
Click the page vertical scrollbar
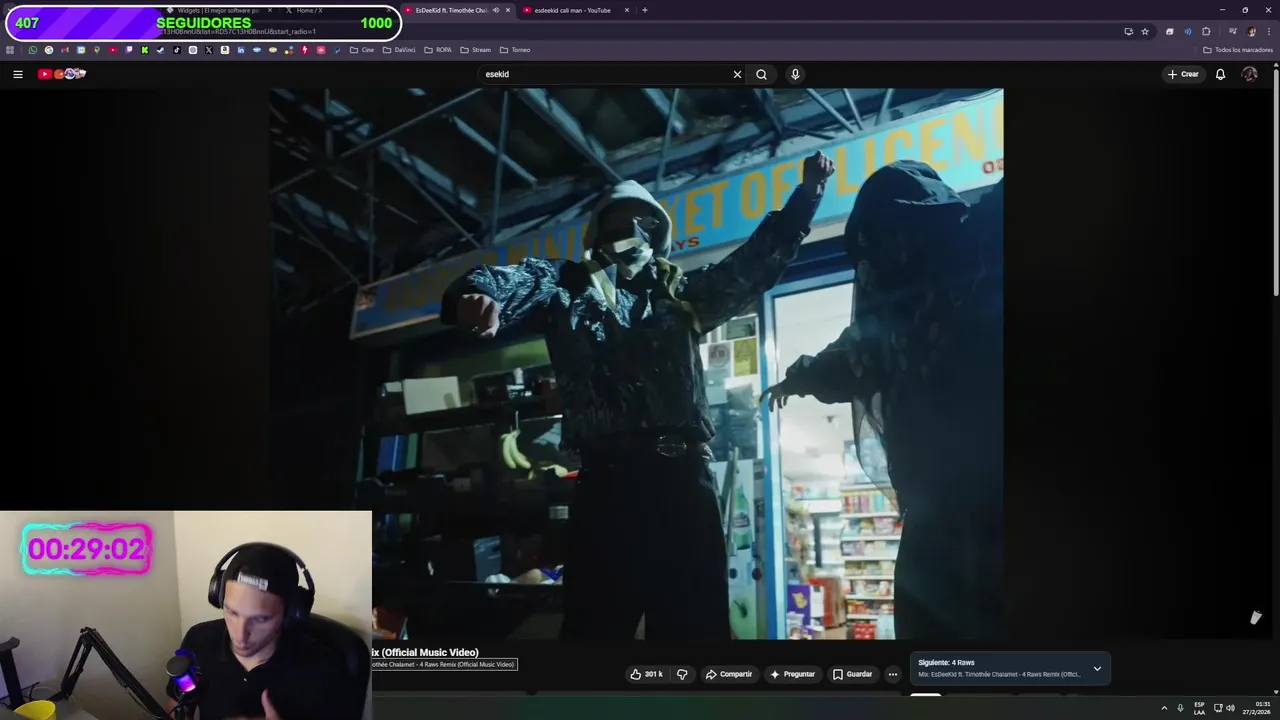point(1276,180)
